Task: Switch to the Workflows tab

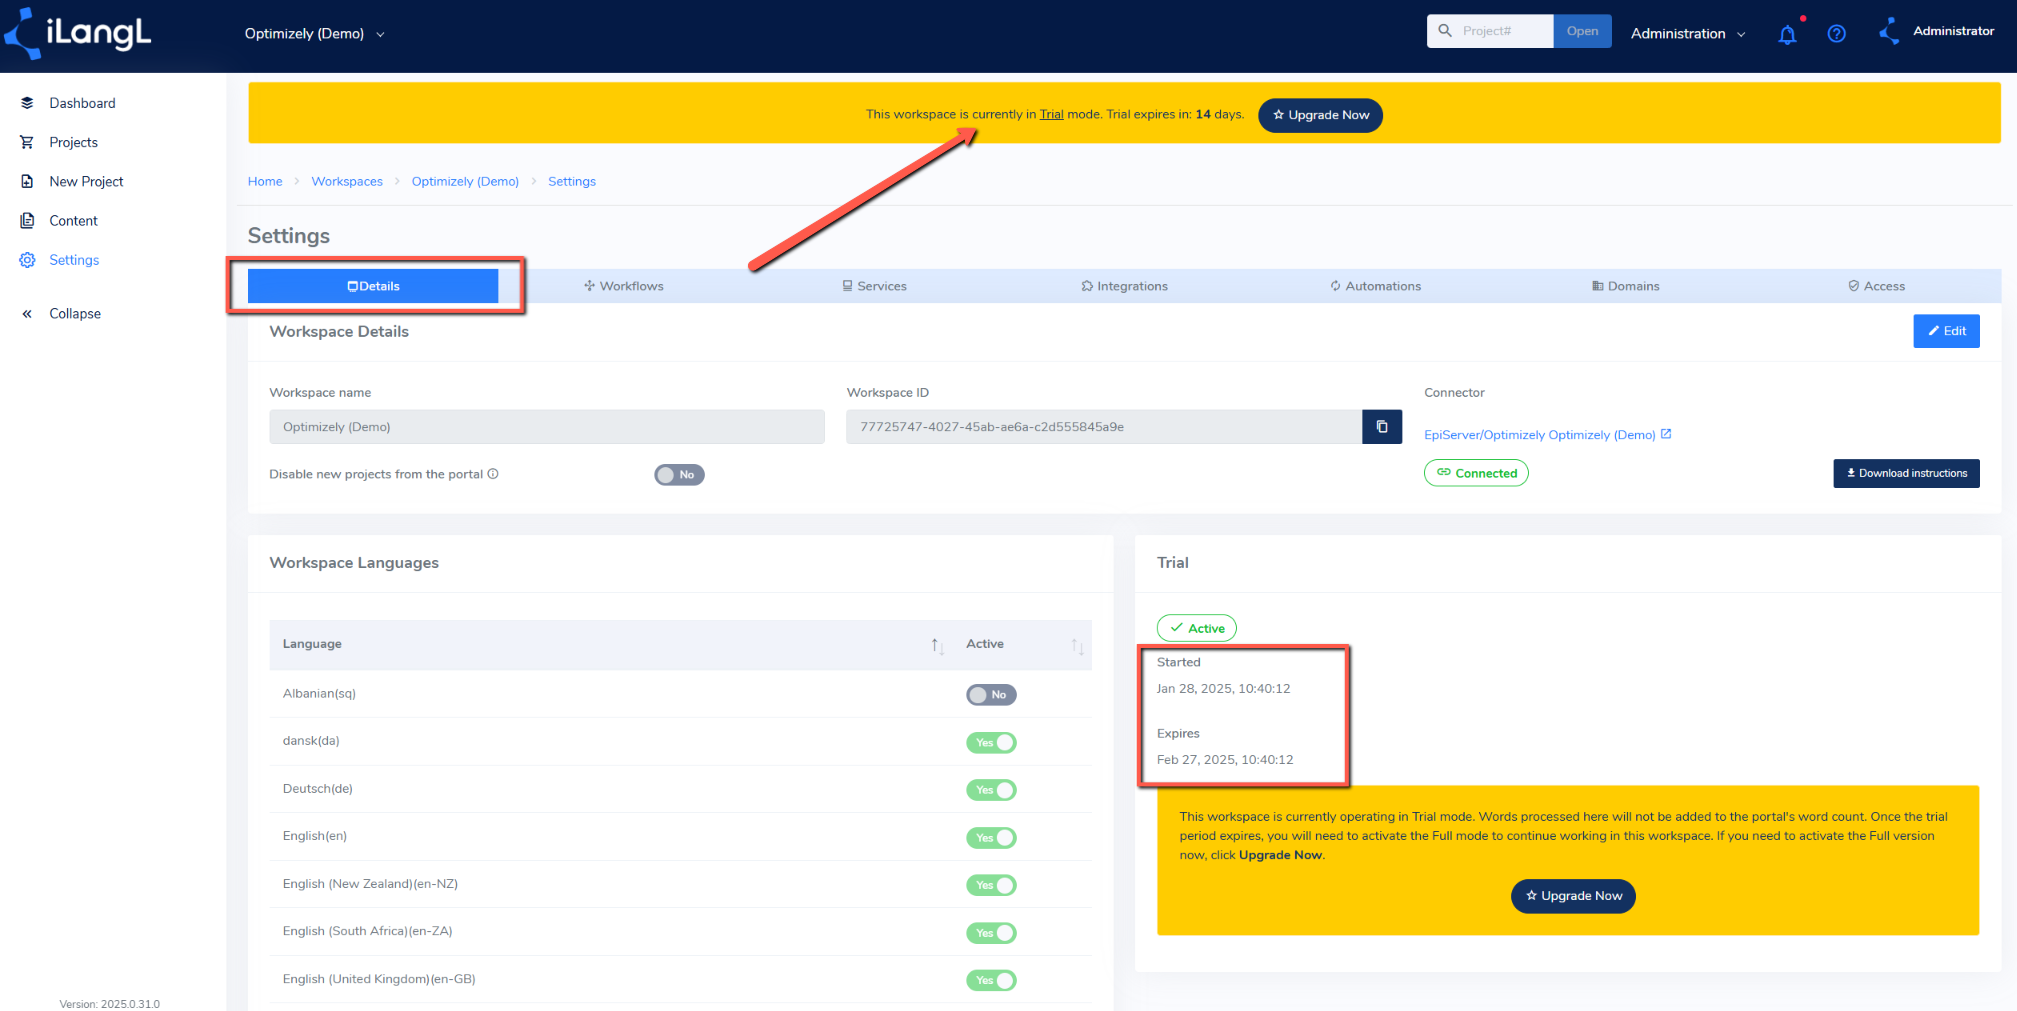Action: (x=624, y=286)
